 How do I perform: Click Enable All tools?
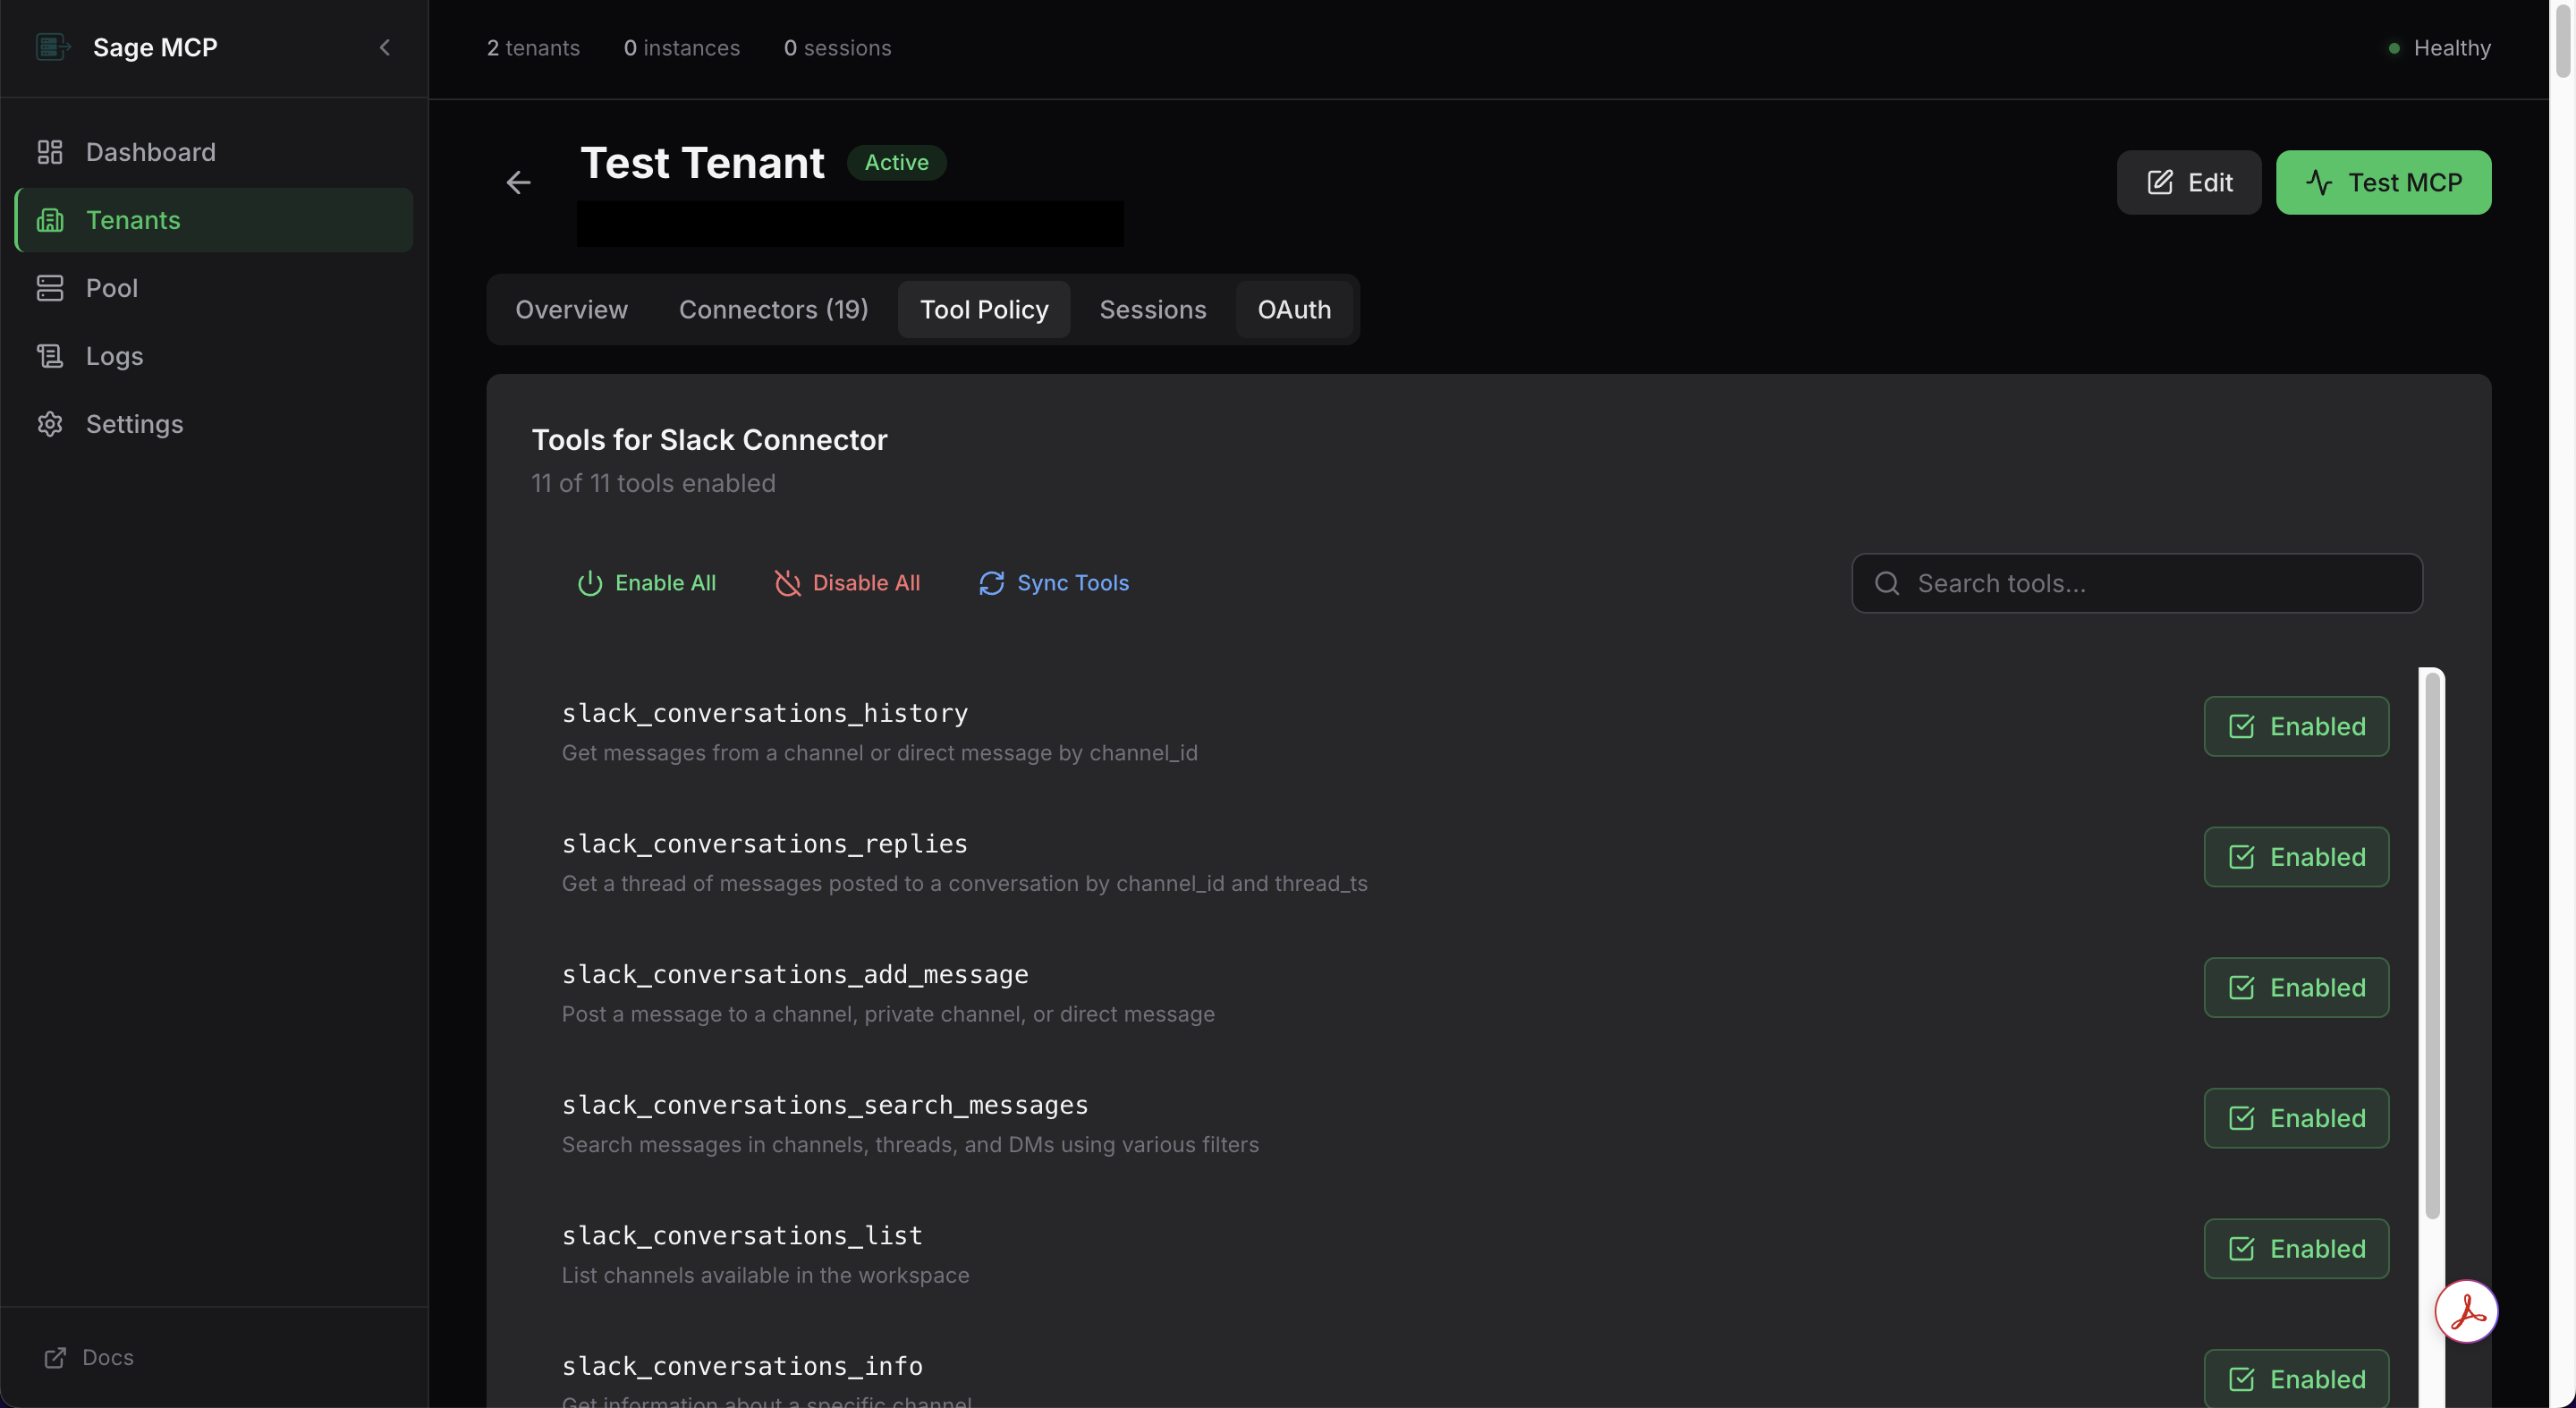coord(646,583)
